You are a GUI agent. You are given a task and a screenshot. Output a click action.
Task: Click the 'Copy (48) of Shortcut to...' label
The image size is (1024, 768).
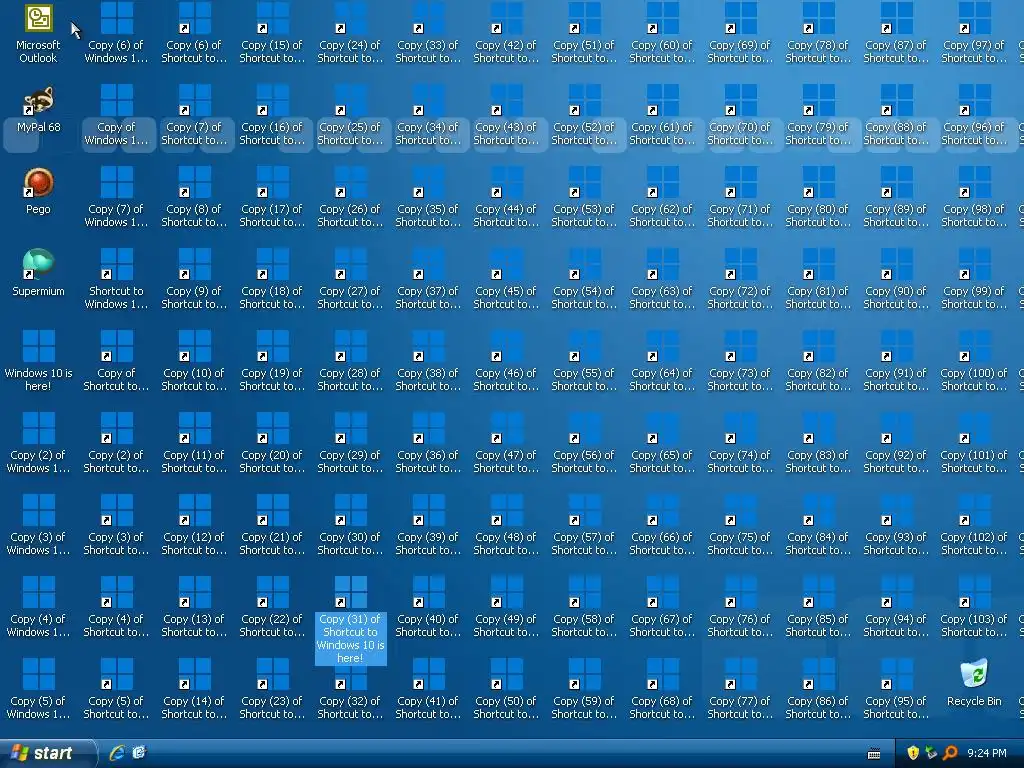click(x=506, y=543)
